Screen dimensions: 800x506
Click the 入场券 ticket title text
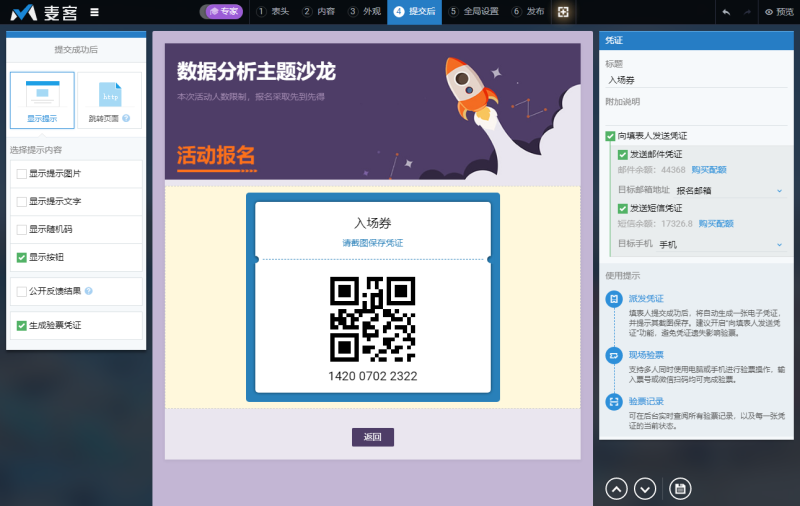372,223
